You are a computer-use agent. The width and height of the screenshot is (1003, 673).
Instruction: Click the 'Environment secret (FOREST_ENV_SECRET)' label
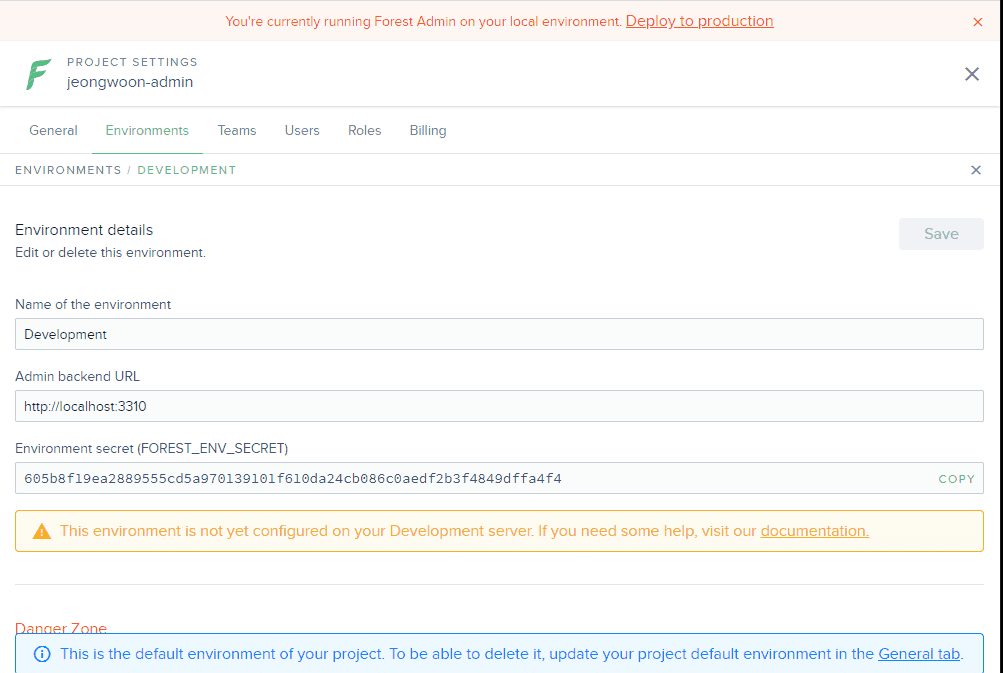click(x=152, y=448)
